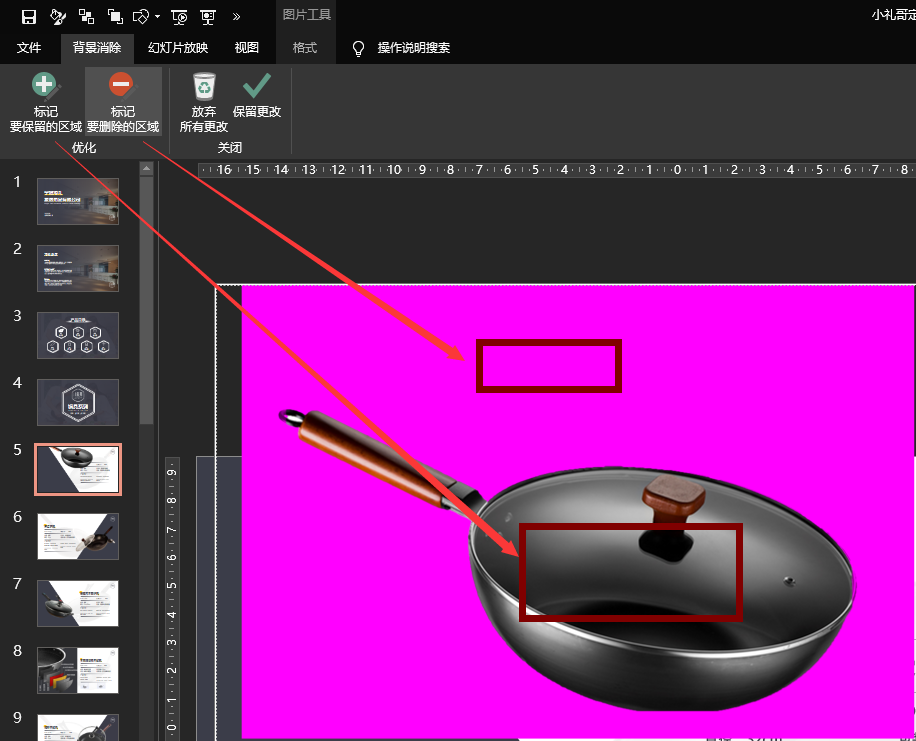Click the Save icon in quick access toolbar
This screenshot has height=741, width=916.
[x=29, y=16]
